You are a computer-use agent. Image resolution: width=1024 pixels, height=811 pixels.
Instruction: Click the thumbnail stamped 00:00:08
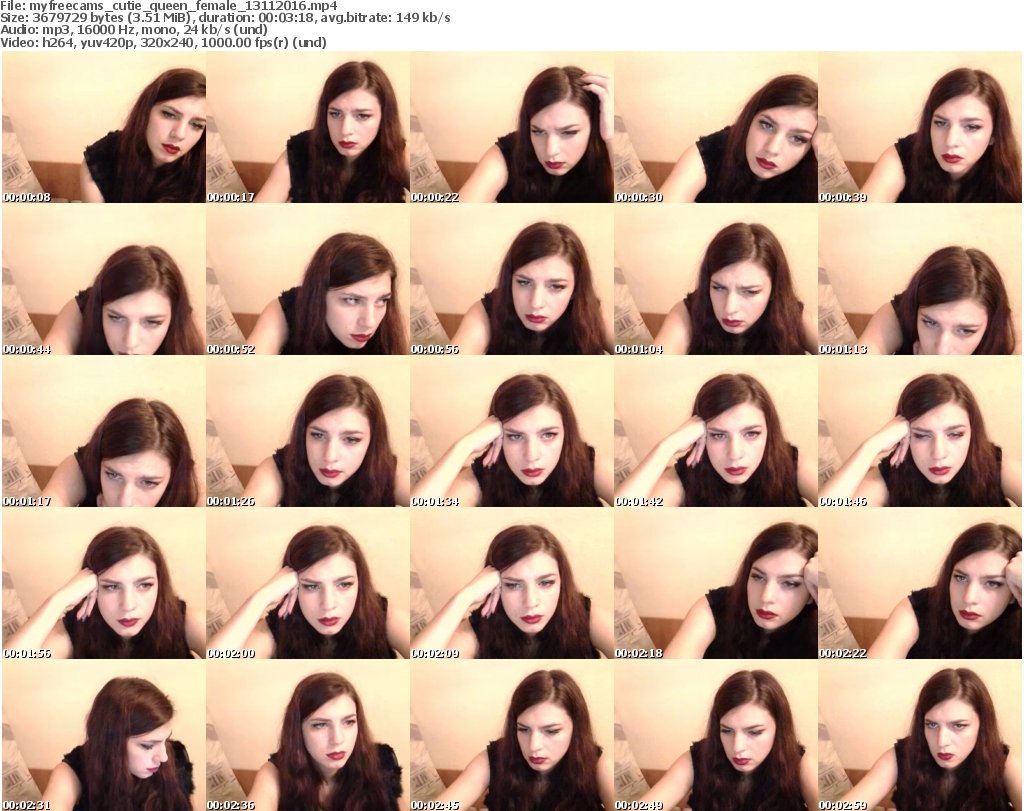(x=104, y=127)
